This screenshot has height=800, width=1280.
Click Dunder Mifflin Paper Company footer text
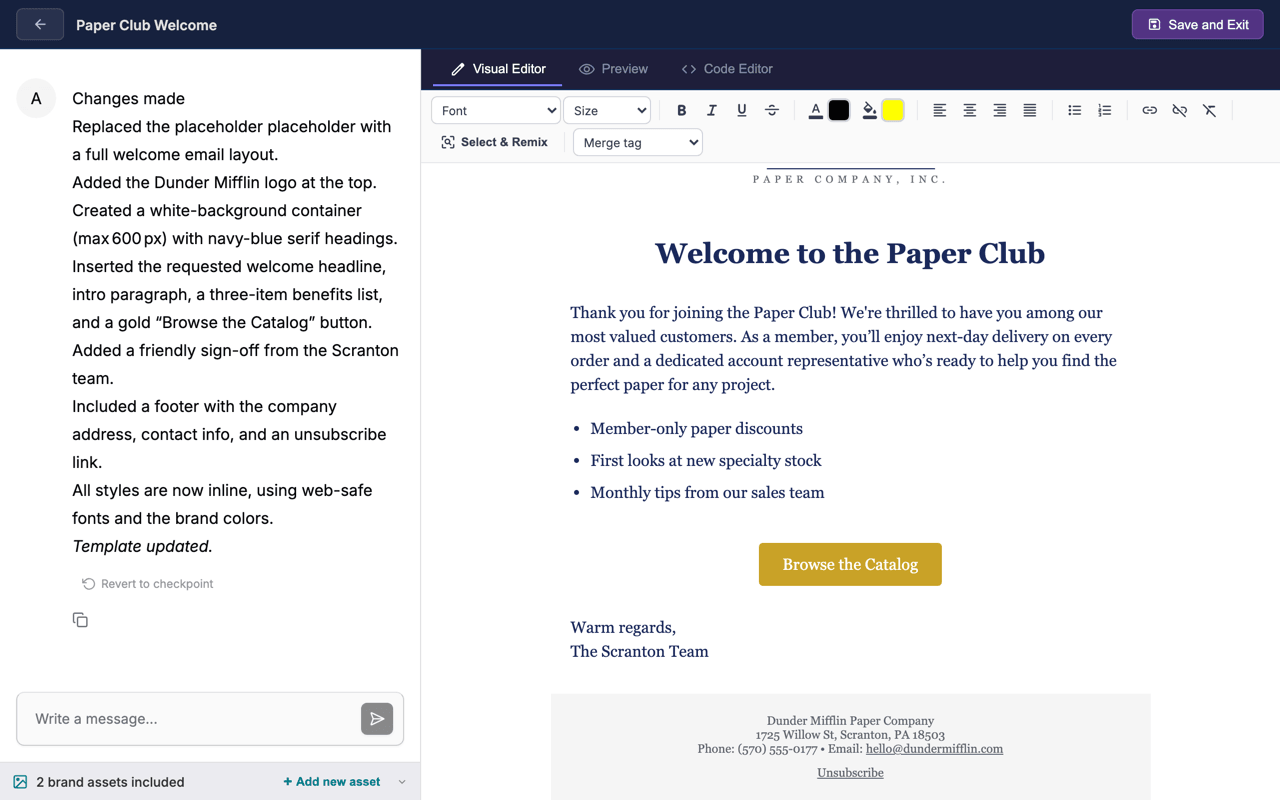[x=850, y=721]
